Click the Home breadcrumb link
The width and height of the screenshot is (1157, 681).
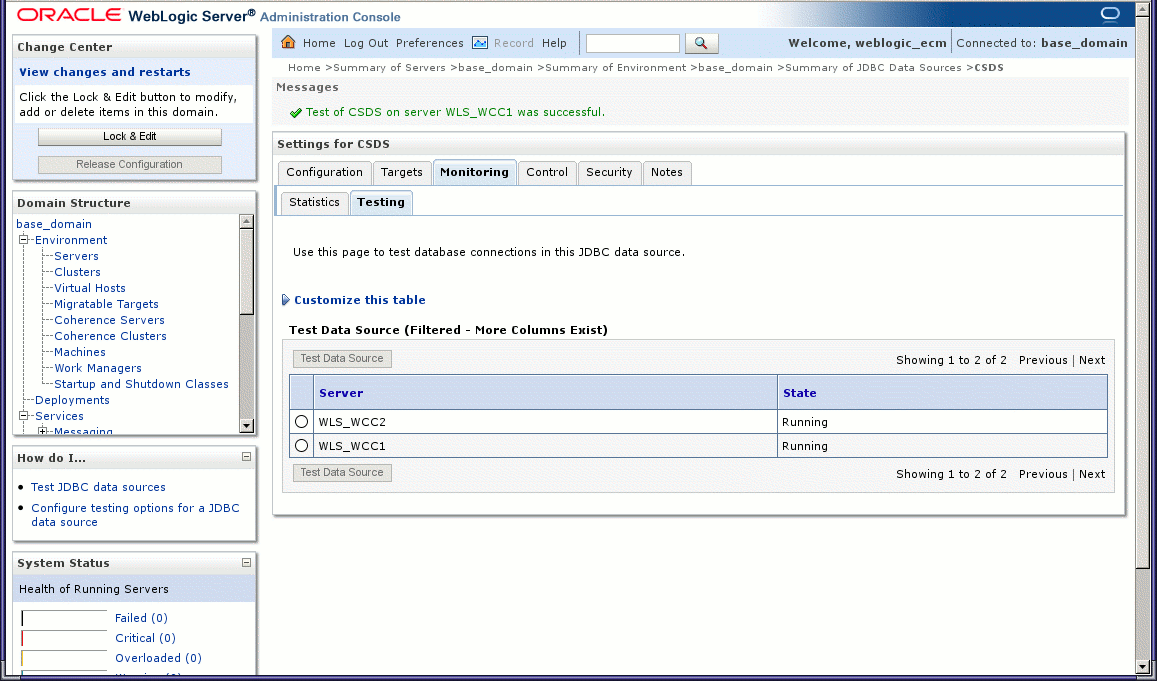(304, 67)
